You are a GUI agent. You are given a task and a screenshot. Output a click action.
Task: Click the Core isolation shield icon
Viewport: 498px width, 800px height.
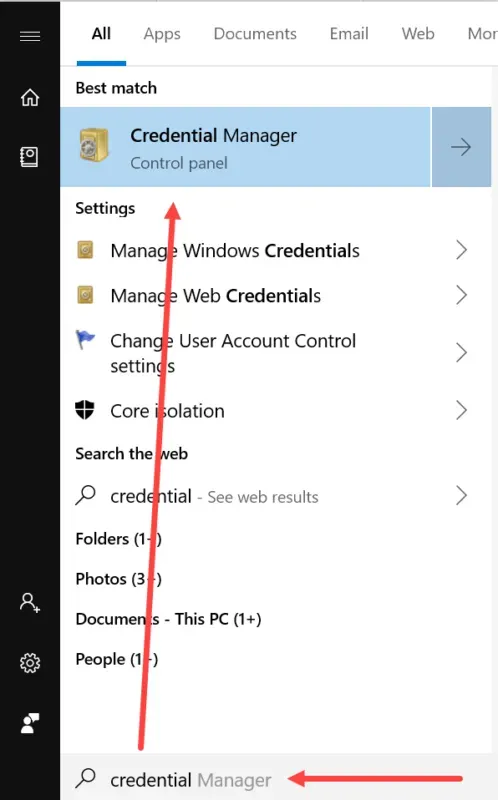[85, 410]
